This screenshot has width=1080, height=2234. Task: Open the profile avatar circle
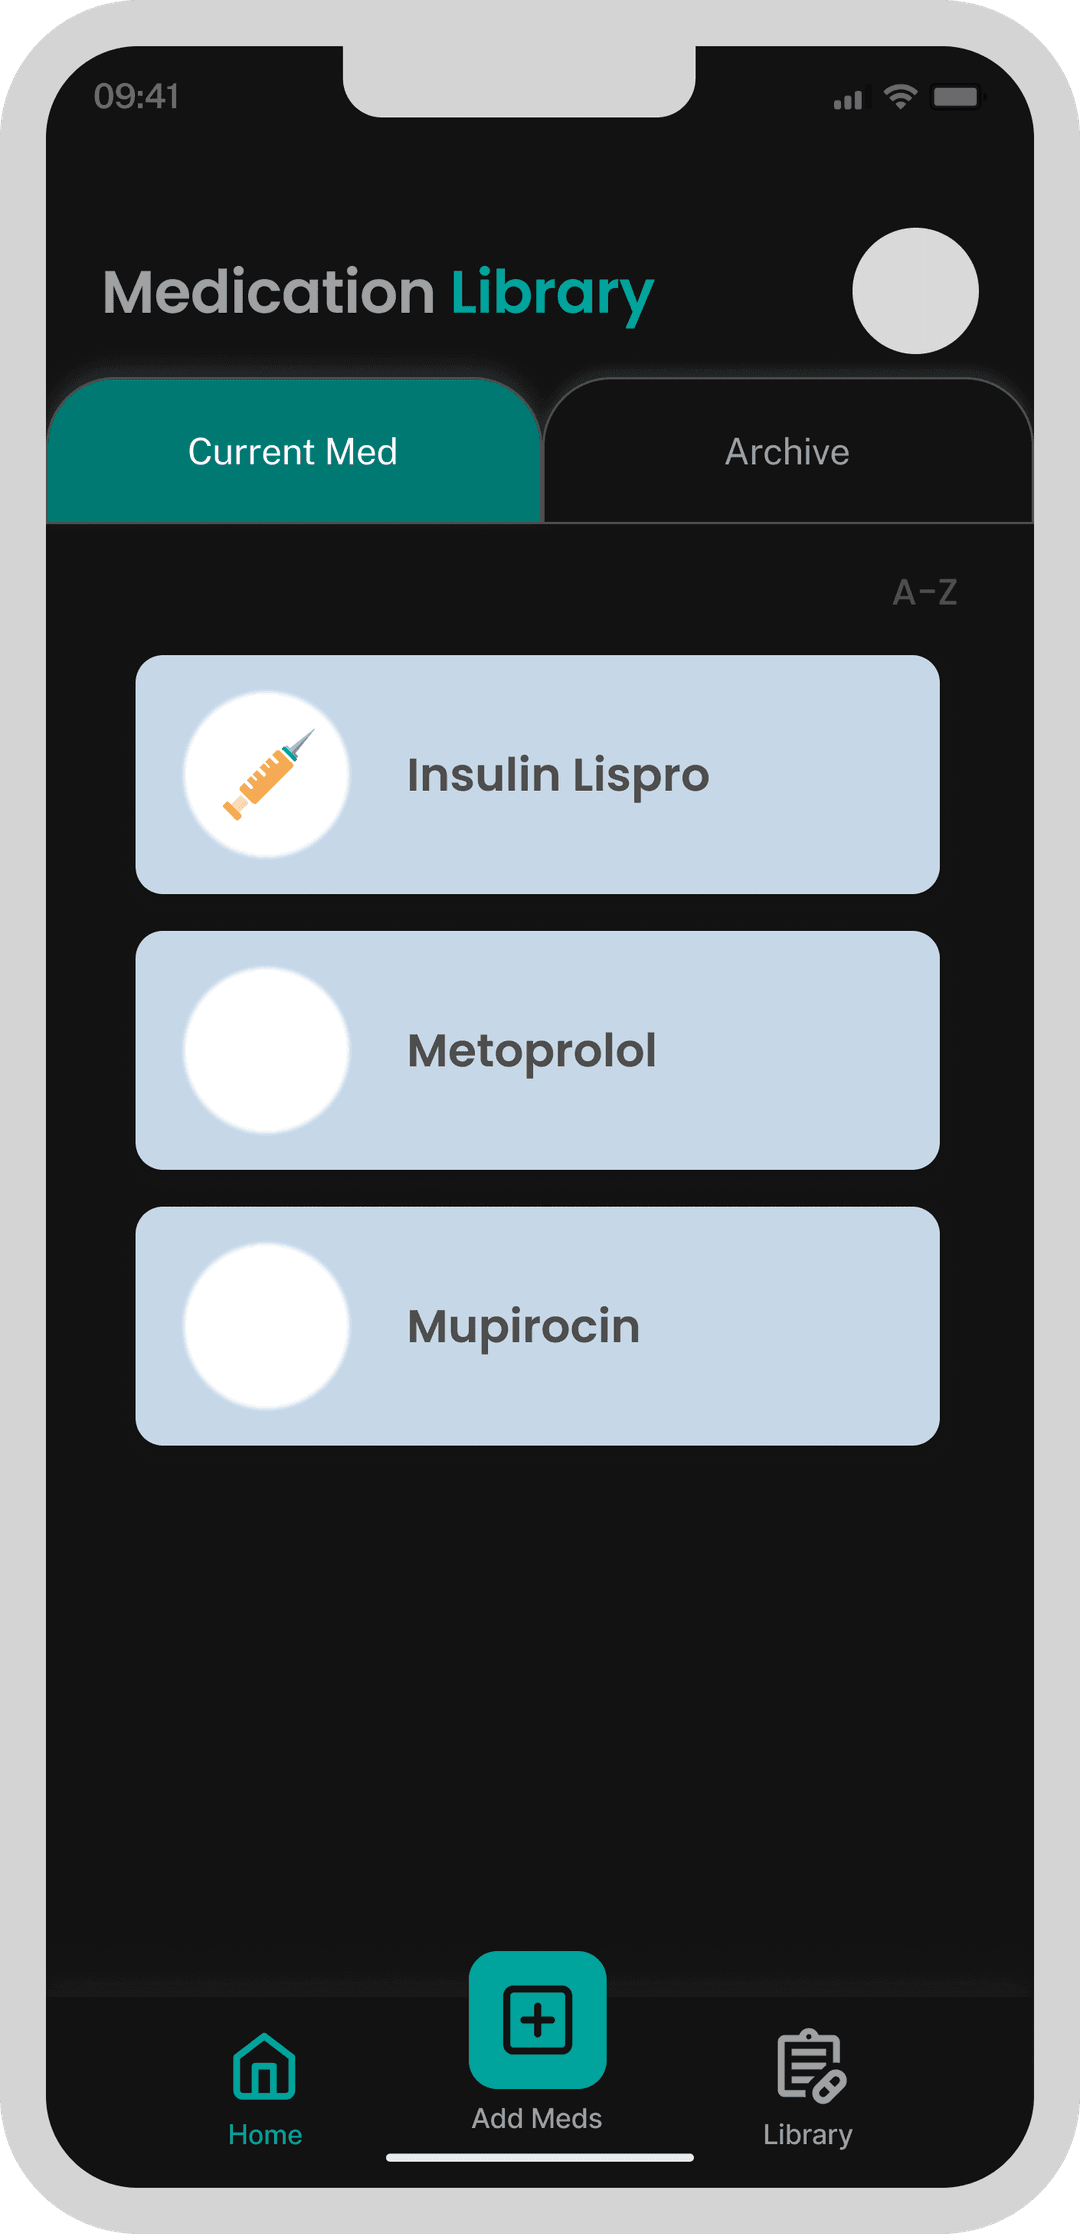pyautogui.click(x=915, y=291)
